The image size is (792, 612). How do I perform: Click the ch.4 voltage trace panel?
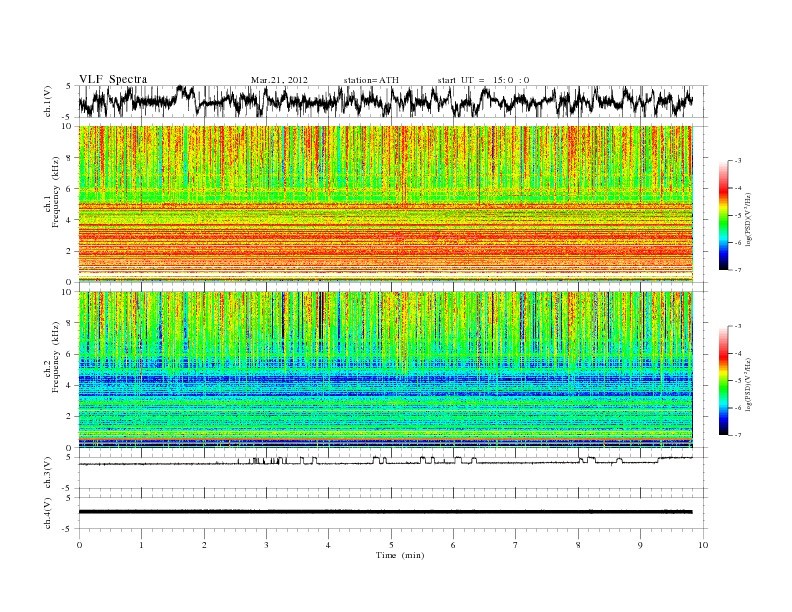pos(393,513)
